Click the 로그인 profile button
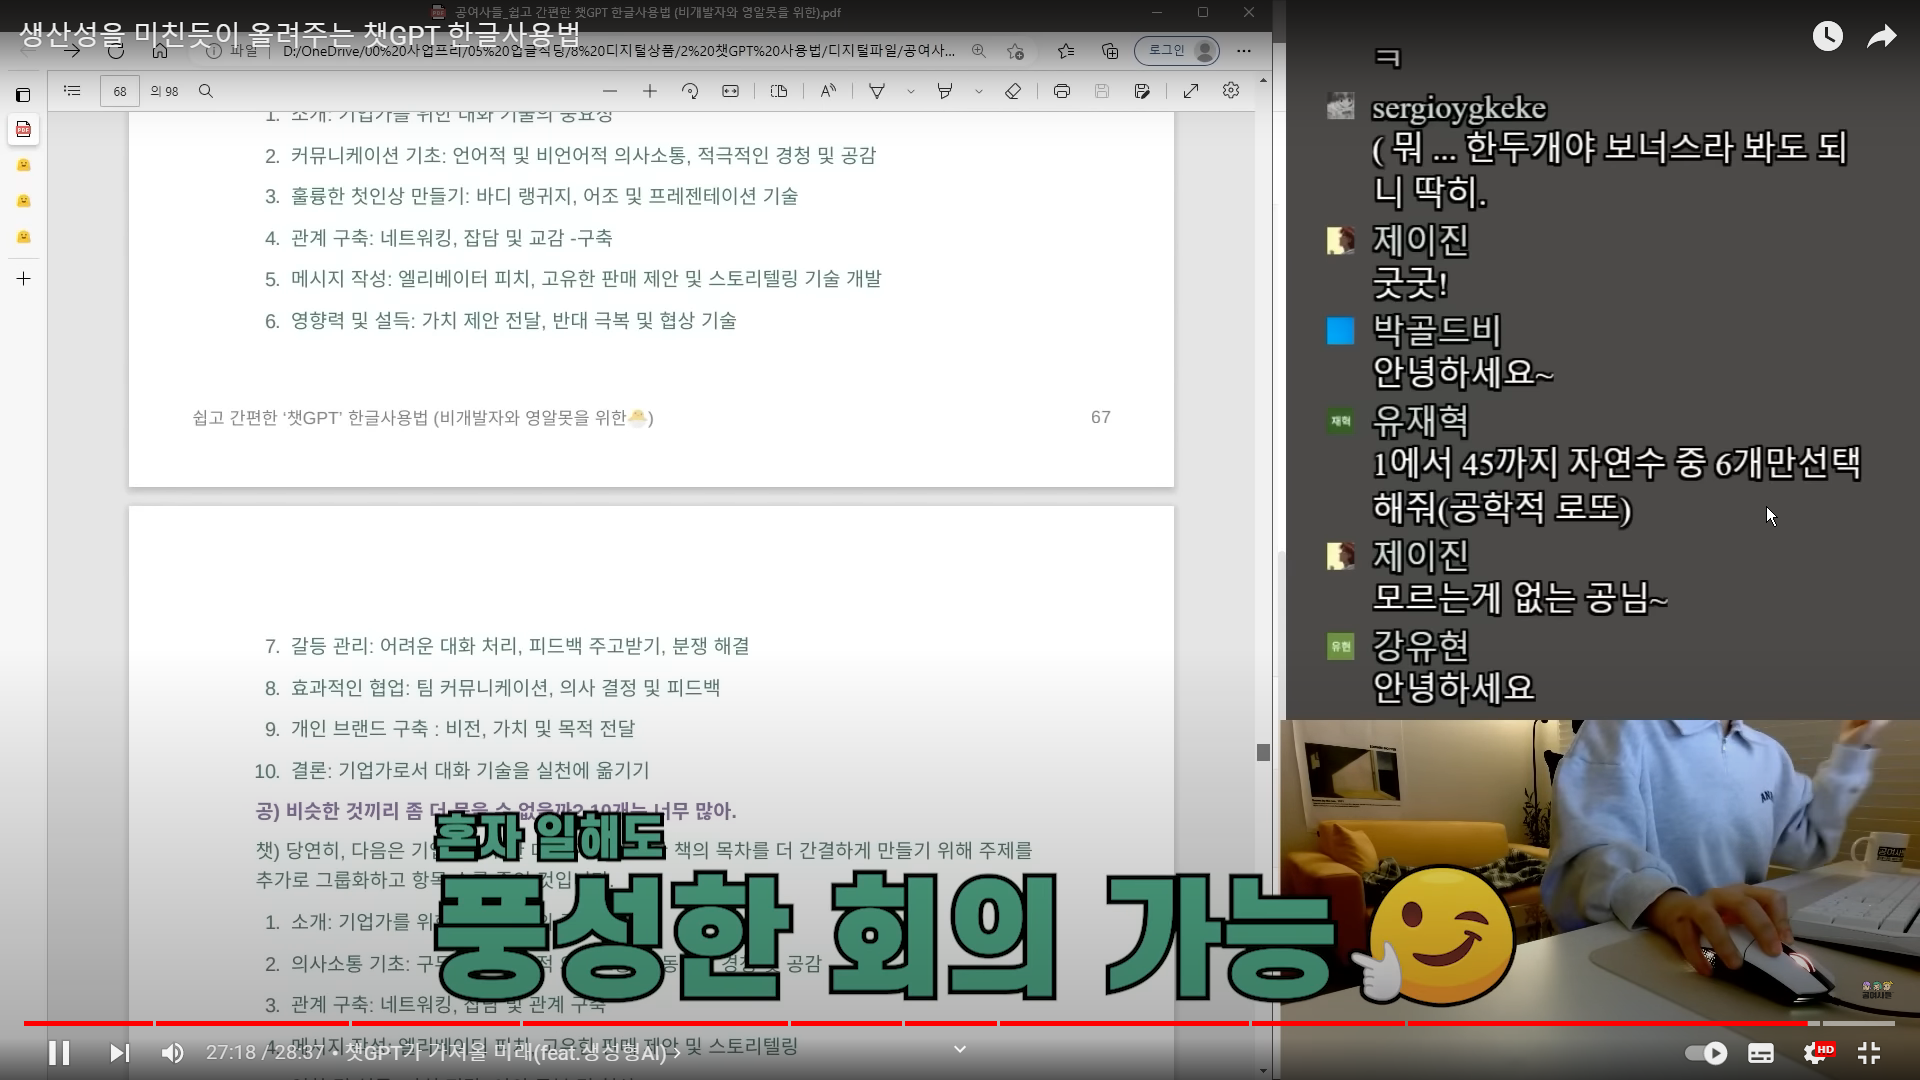The width and height of the screenshot is (1920, 1080). tap(1177, 50)
